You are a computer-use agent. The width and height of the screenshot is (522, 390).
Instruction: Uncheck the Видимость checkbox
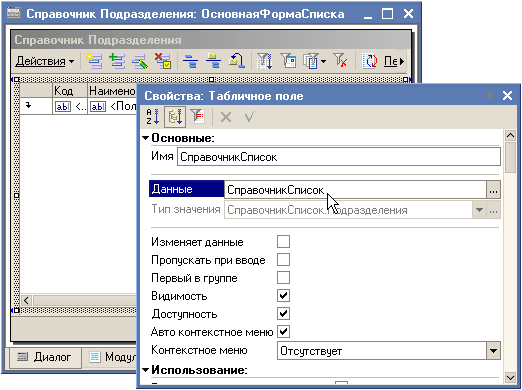click(x=283, y=296)
